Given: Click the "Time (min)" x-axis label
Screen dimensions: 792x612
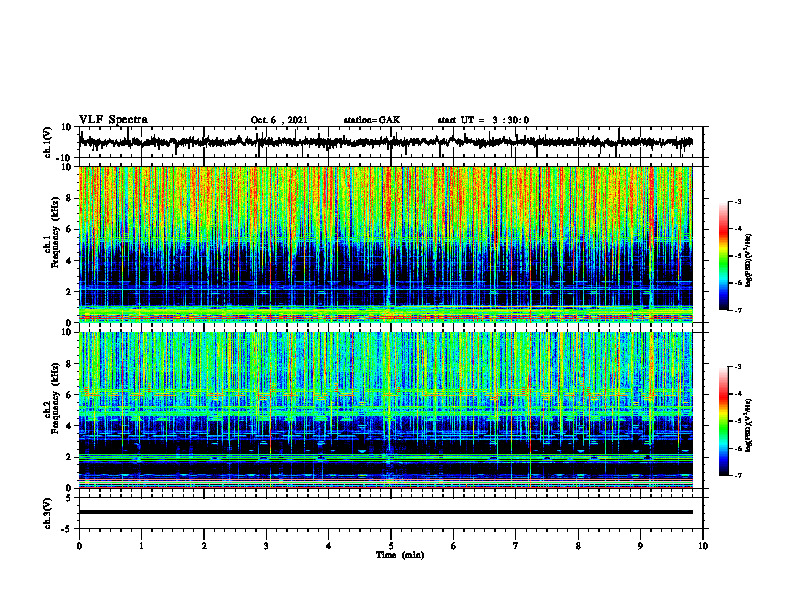Looking at the screenshot, I should pos(400,555).
